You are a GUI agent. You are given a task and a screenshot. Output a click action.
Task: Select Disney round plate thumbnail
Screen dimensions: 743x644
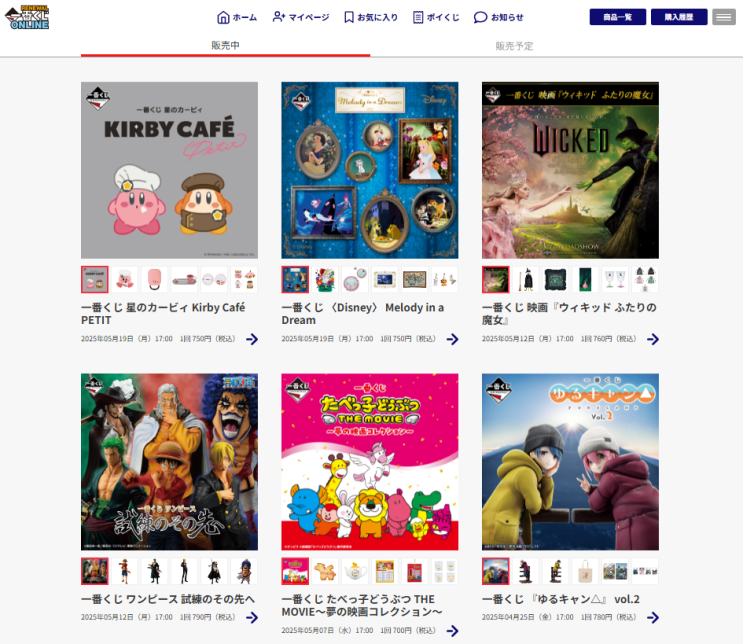(x=355, y=280)
